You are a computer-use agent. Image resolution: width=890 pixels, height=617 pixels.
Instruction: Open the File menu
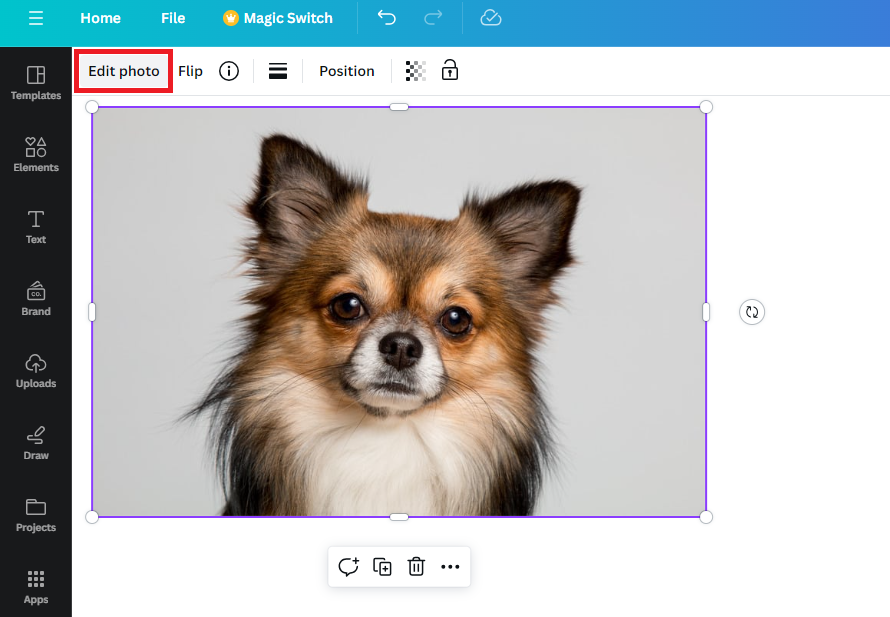click(x=173, y=18)
